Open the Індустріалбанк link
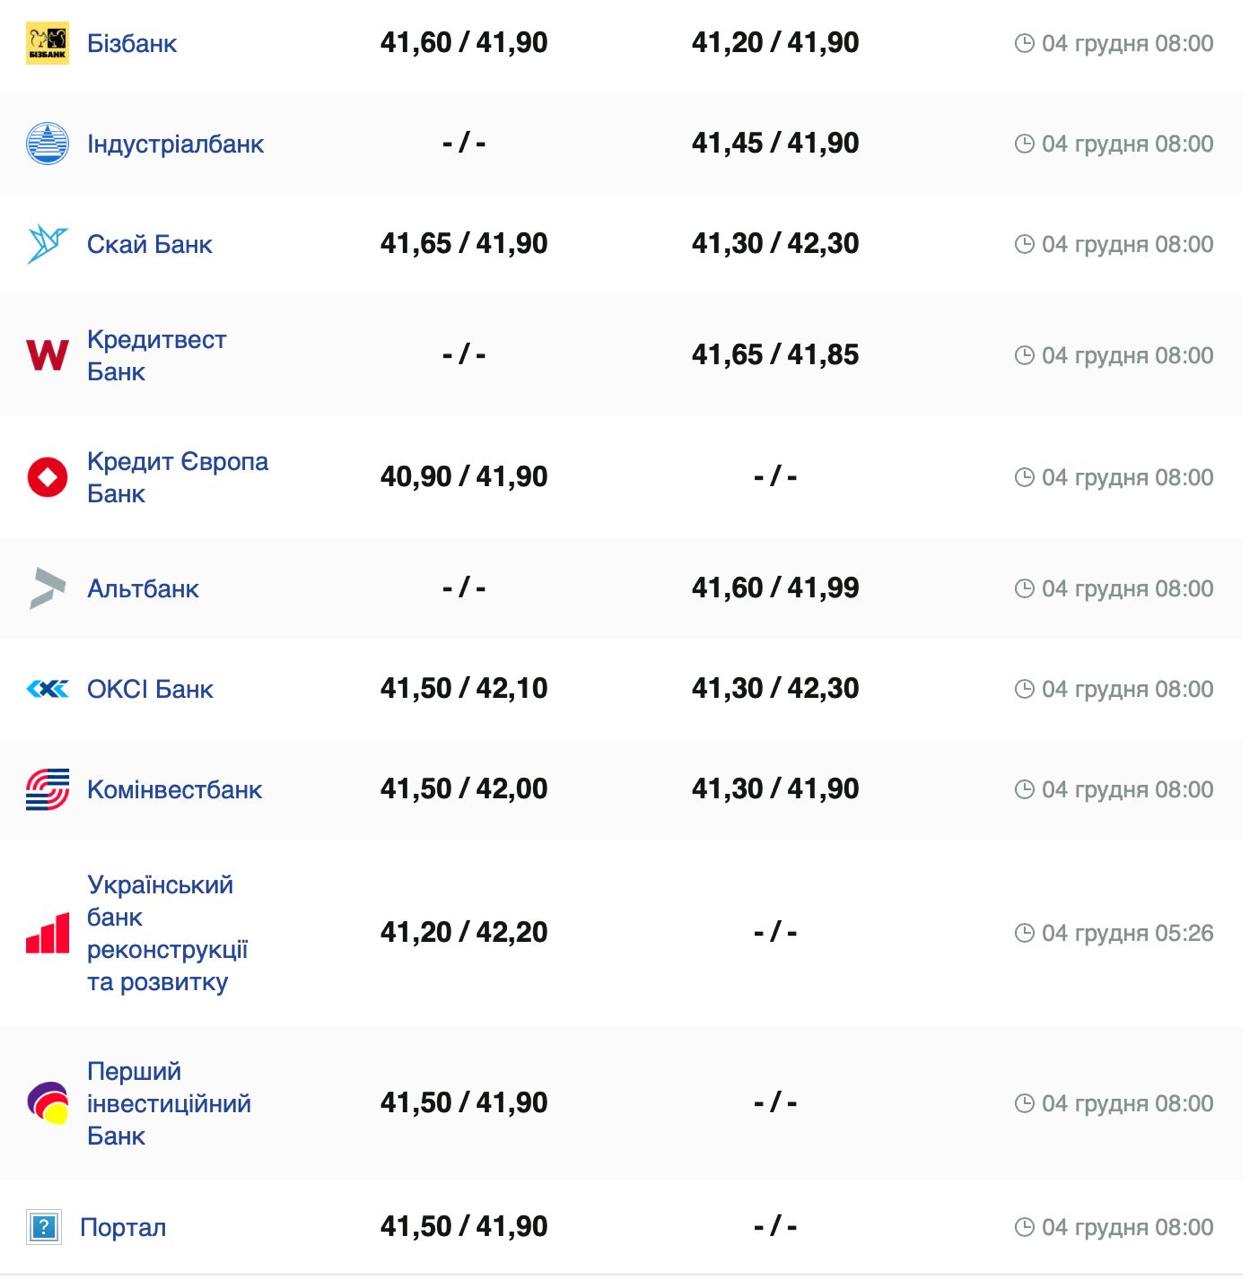Viewport: 1250px width, 1280px height. tap(175, 144)
